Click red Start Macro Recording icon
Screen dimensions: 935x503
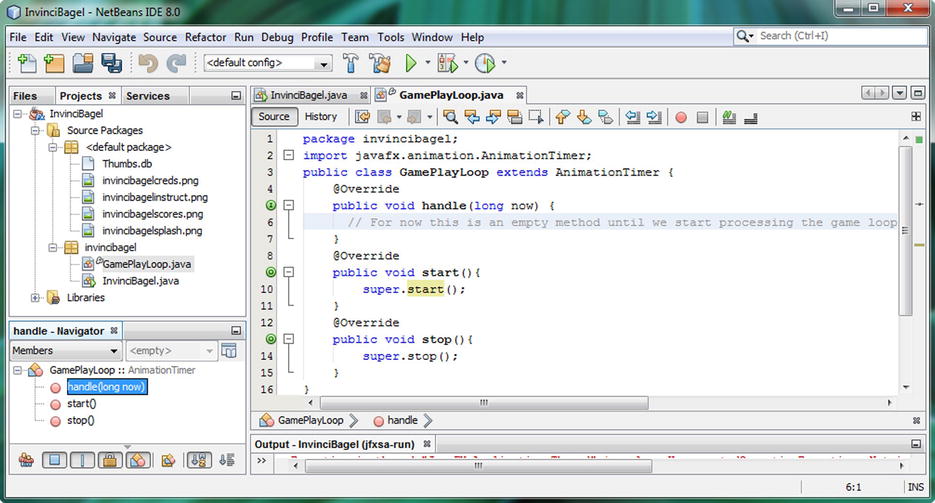681,117
